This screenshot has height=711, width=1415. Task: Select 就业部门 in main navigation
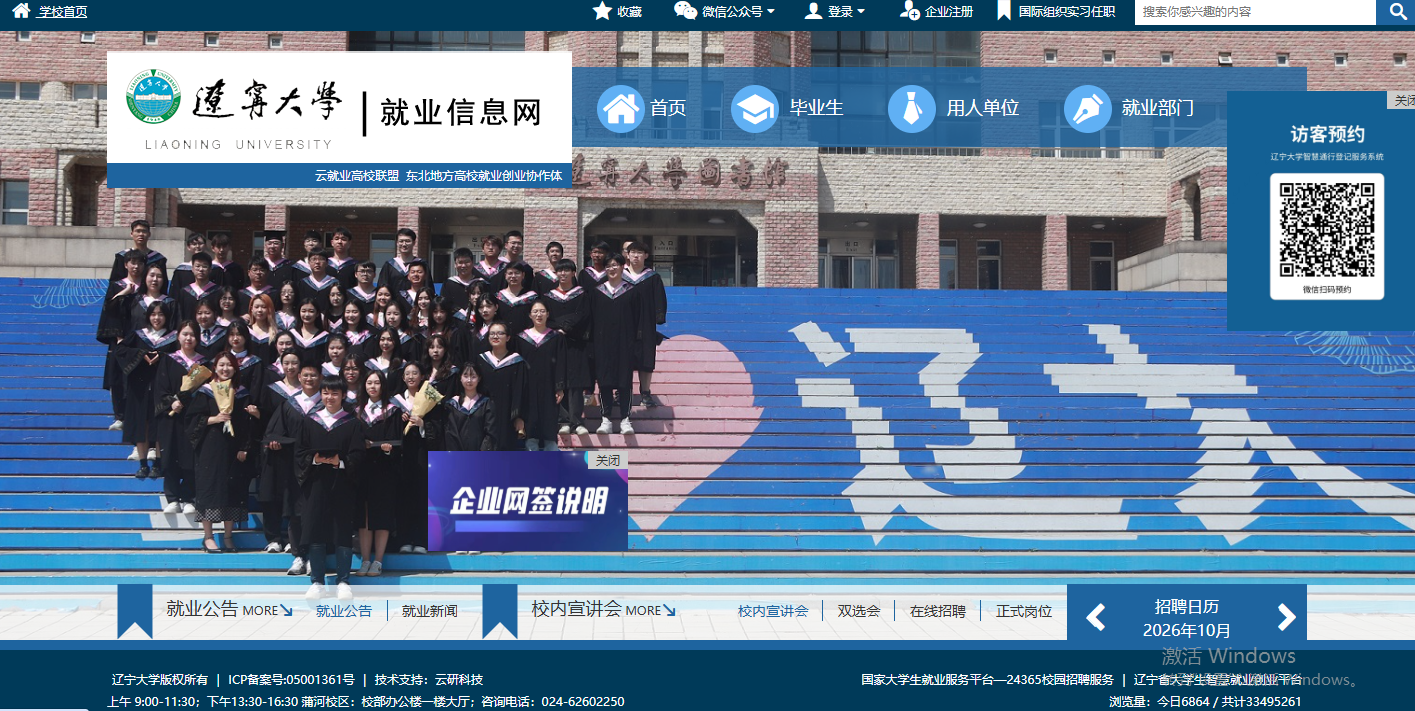(1158, 108)
